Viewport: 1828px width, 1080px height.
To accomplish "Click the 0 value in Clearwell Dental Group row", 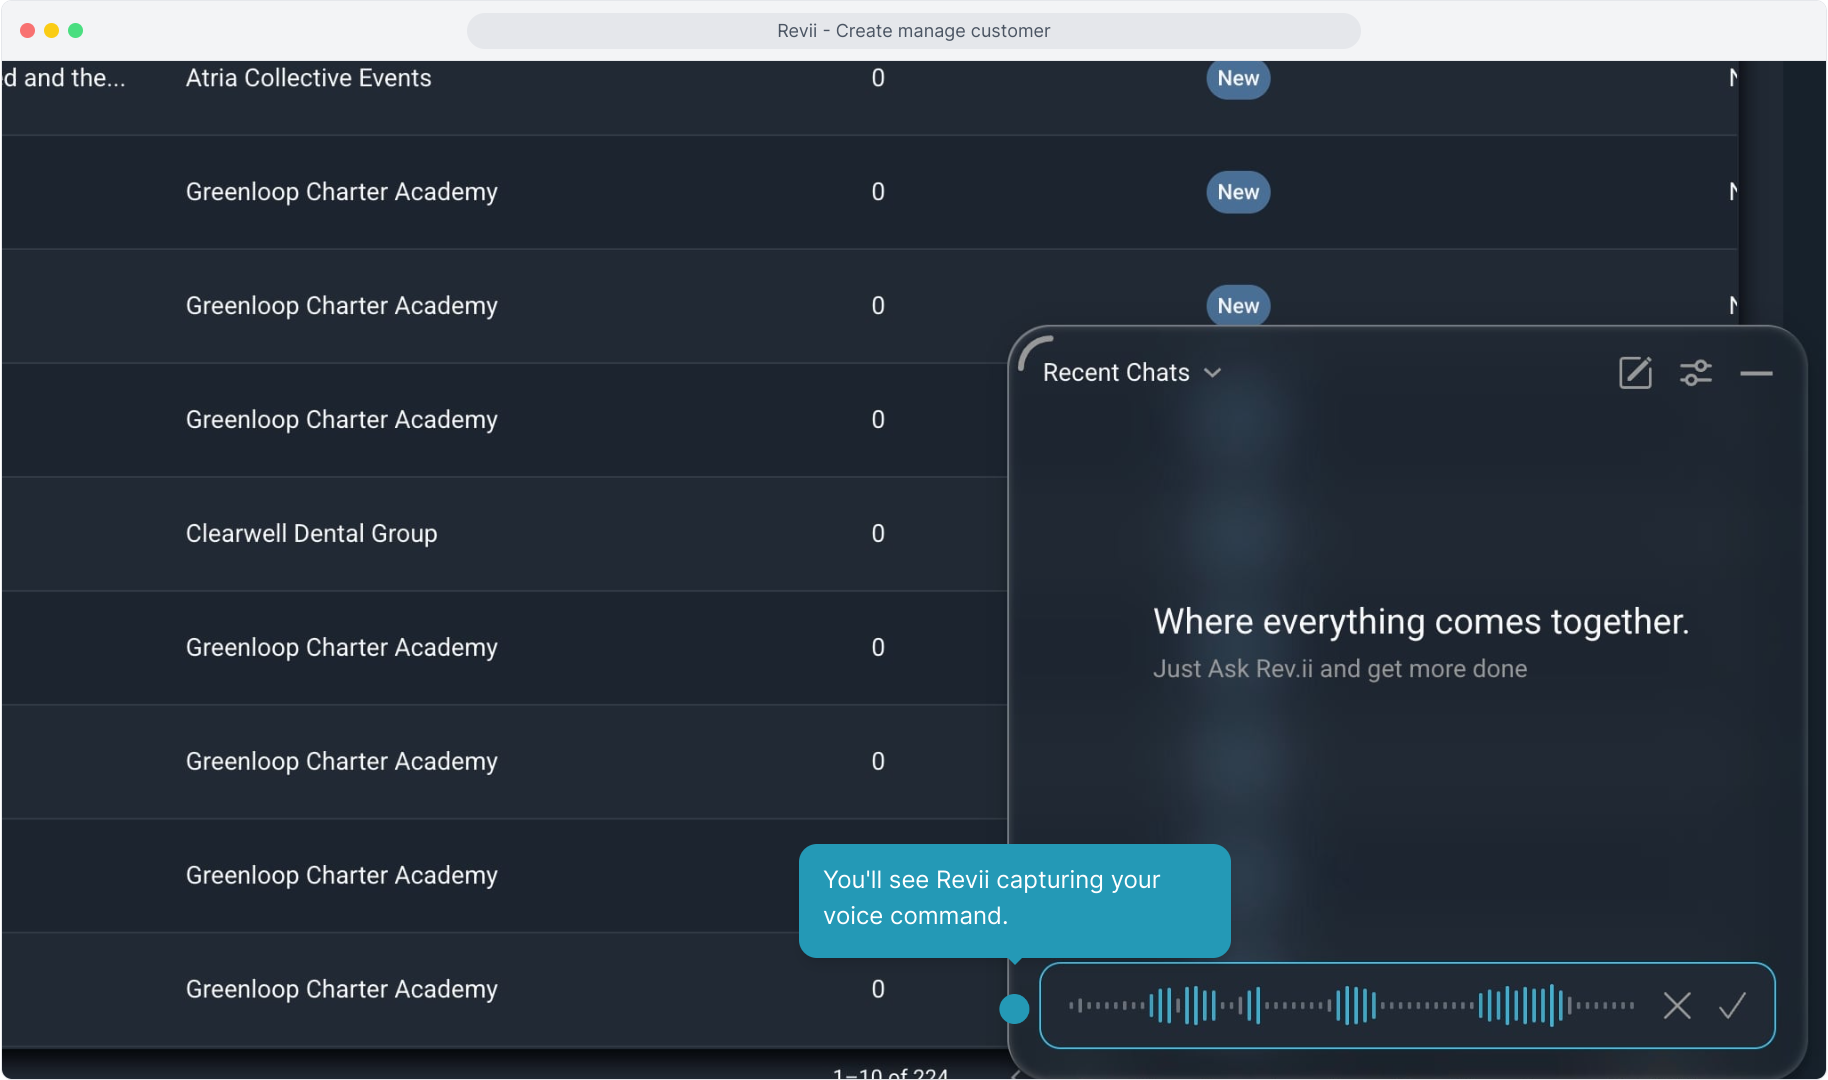I will pos(878,534).
